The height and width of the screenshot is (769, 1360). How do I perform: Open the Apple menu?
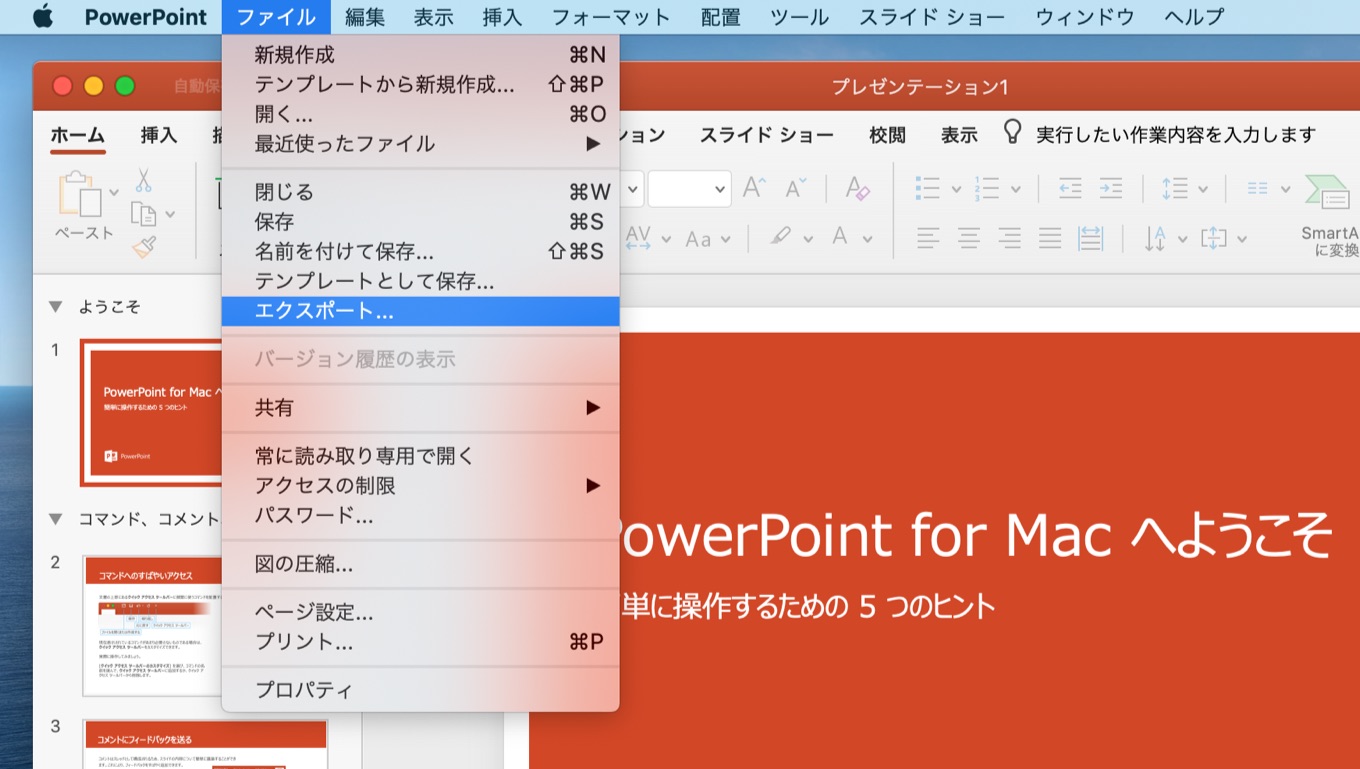(x=42, y=17)
